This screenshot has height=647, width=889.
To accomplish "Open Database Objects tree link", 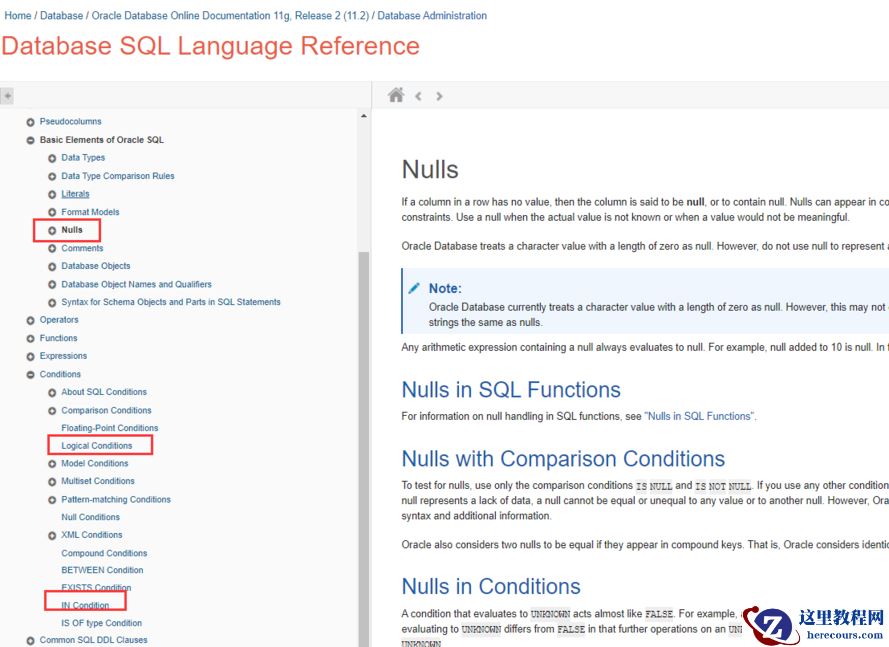I will tap(96, 266).
